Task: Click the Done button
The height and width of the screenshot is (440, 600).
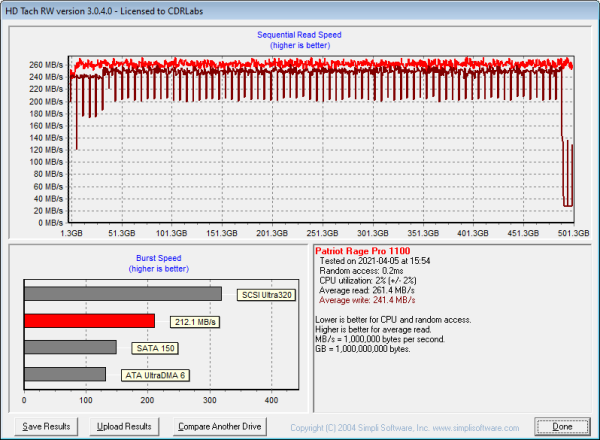Action: 561,426
